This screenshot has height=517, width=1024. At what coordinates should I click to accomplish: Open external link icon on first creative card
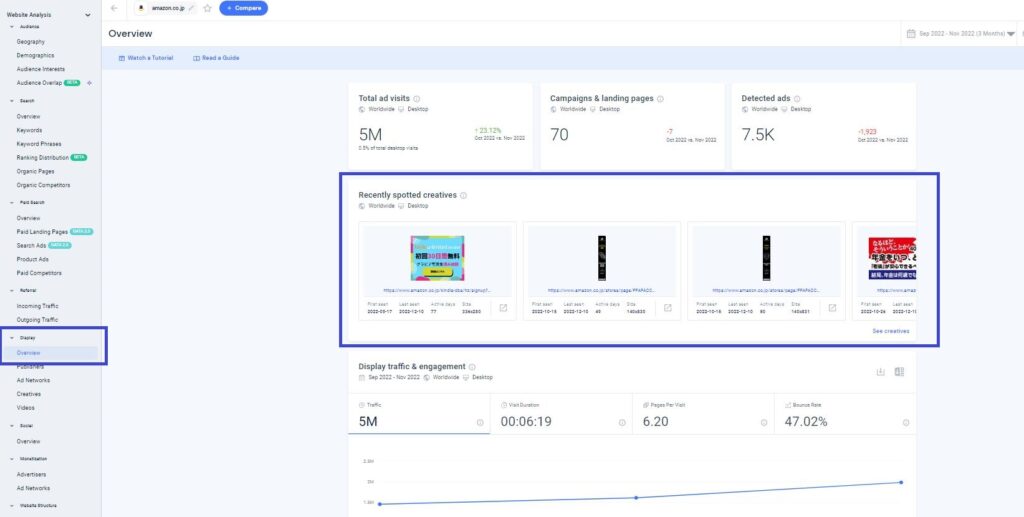503,308
